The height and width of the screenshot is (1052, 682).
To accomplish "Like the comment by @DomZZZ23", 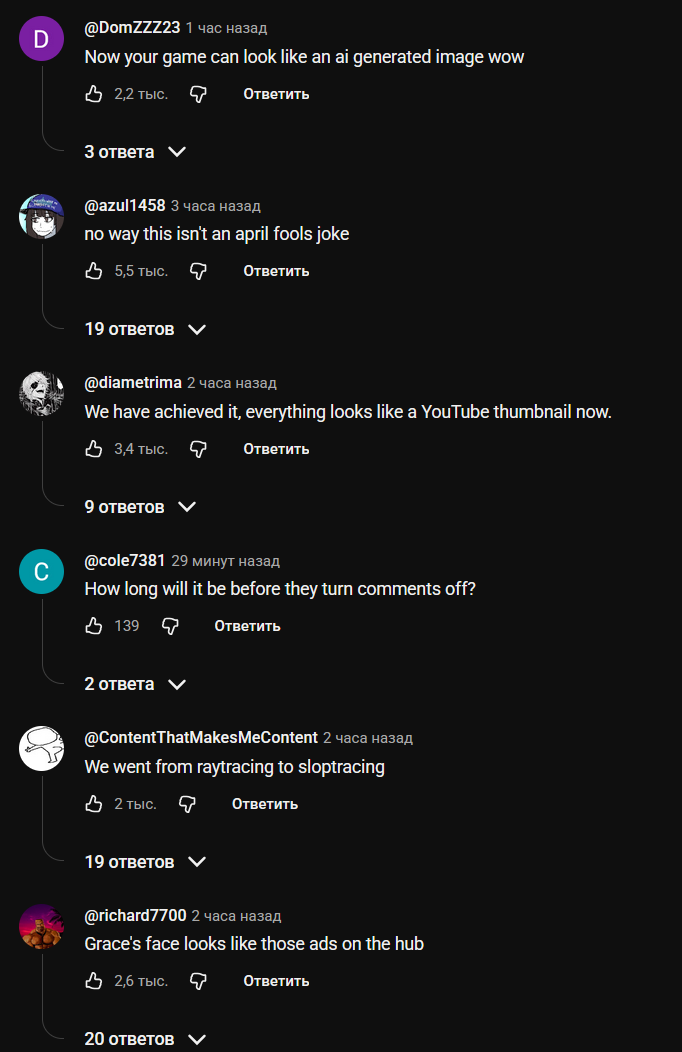I will 94,94.
